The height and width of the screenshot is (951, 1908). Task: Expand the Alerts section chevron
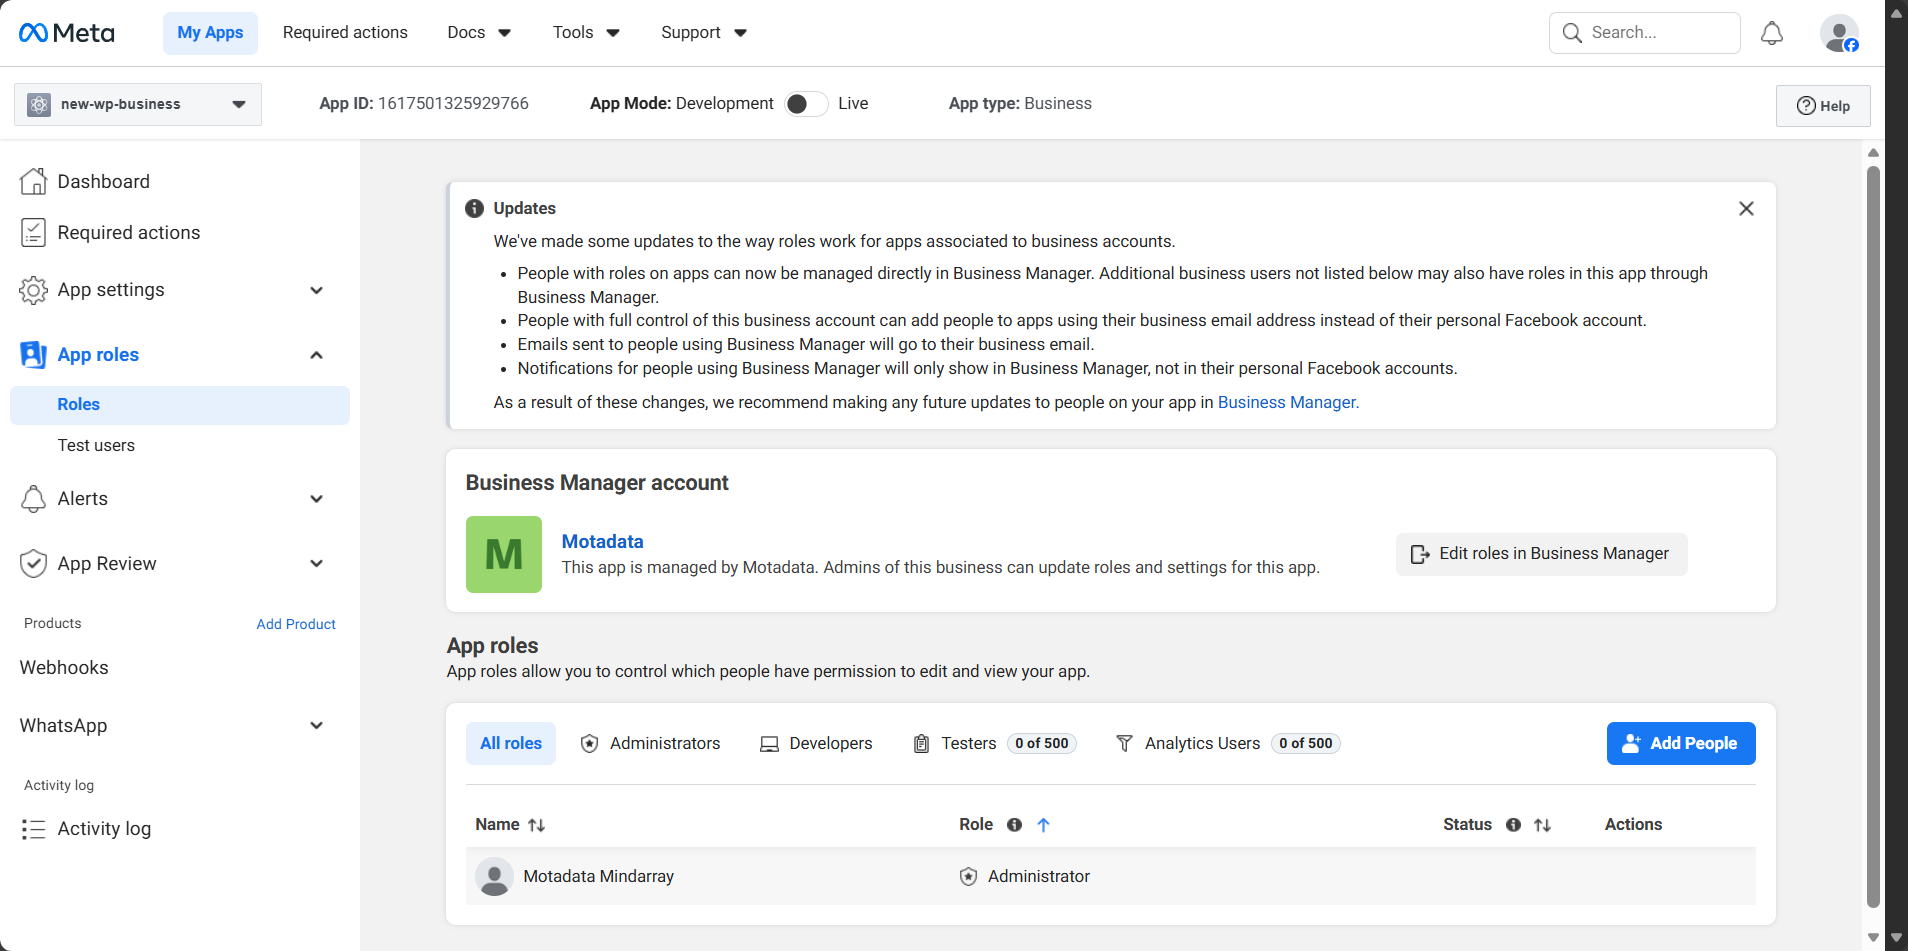317,499
